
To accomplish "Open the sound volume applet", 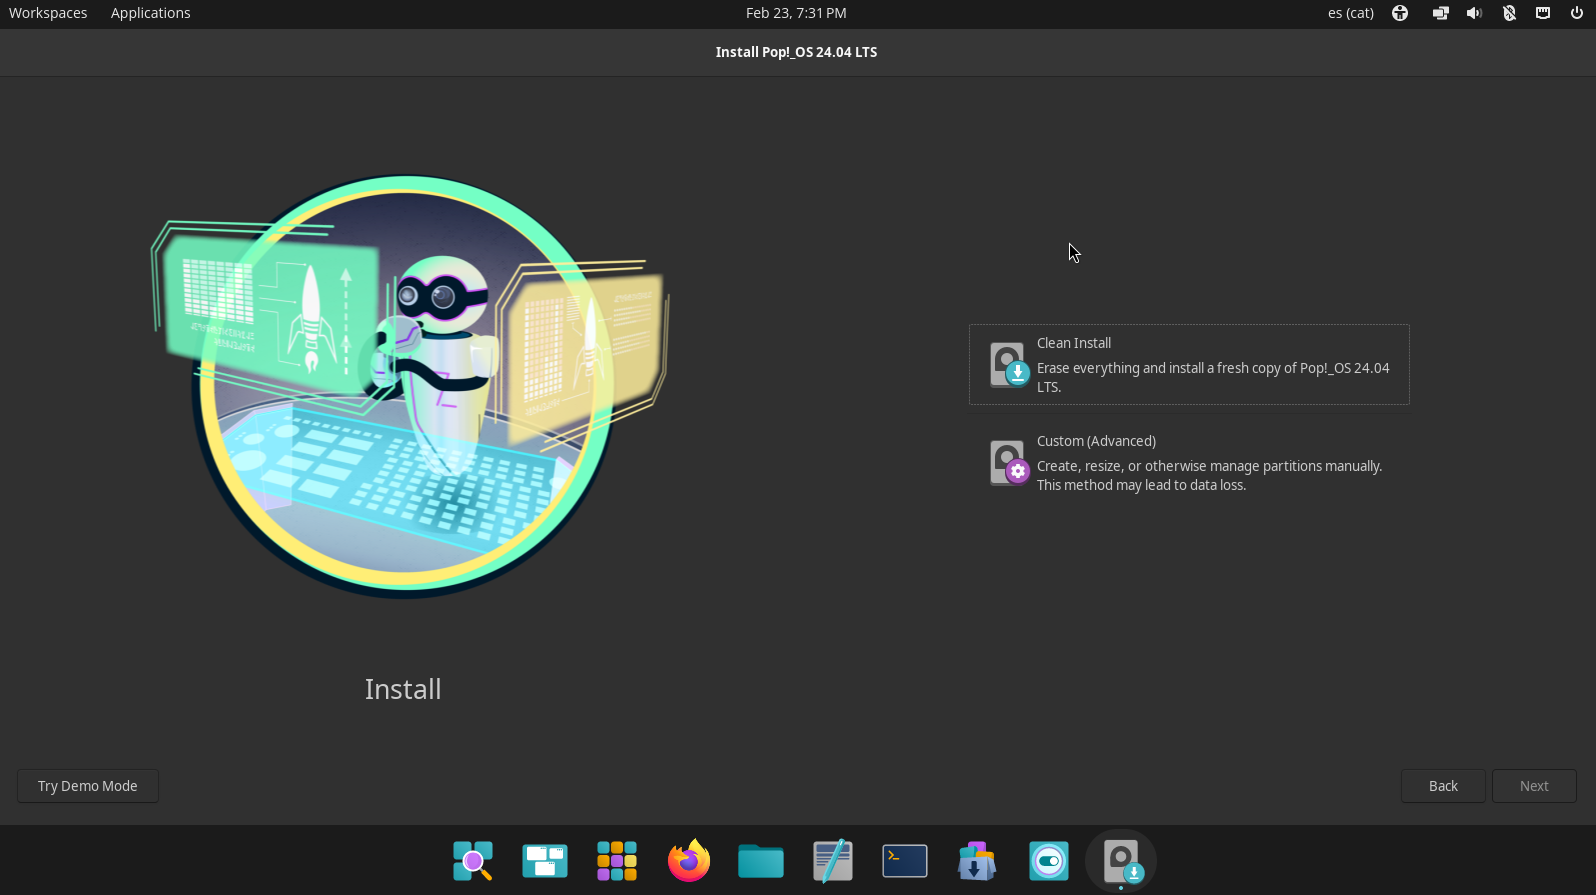I will point(1474,13).
